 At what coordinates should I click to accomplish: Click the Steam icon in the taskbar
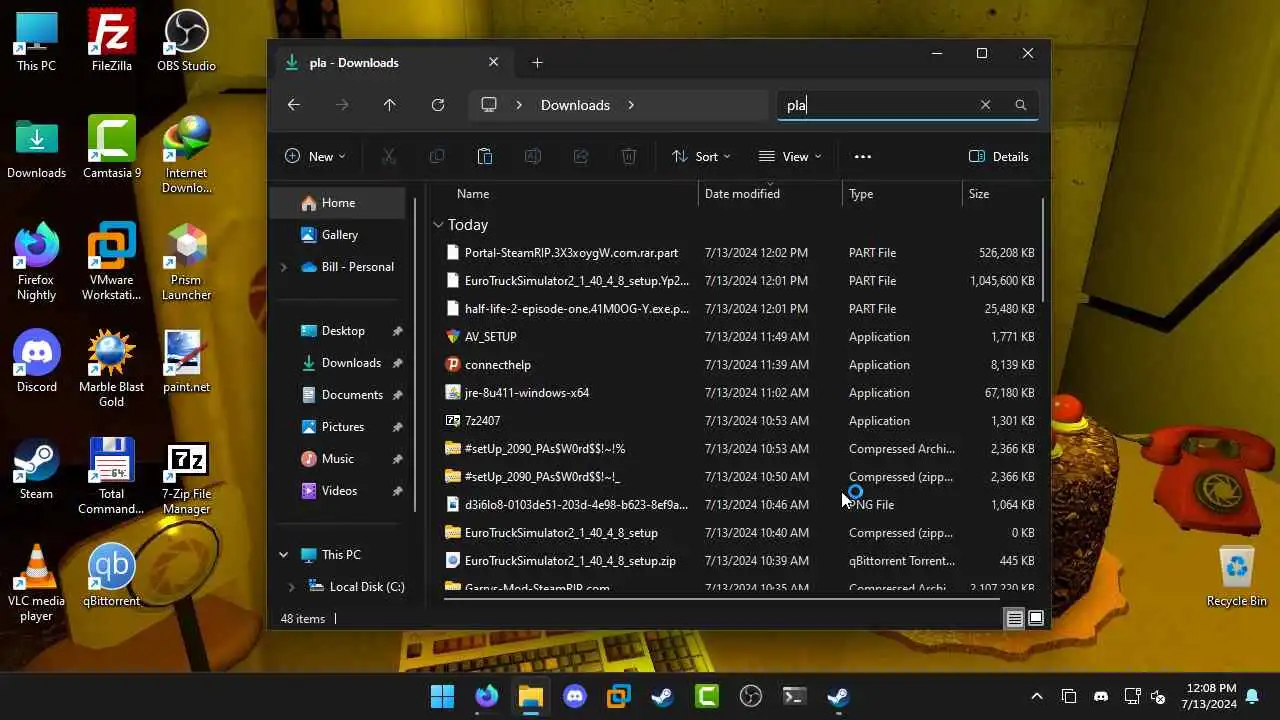pyautogui.click(x=662, y=696)
